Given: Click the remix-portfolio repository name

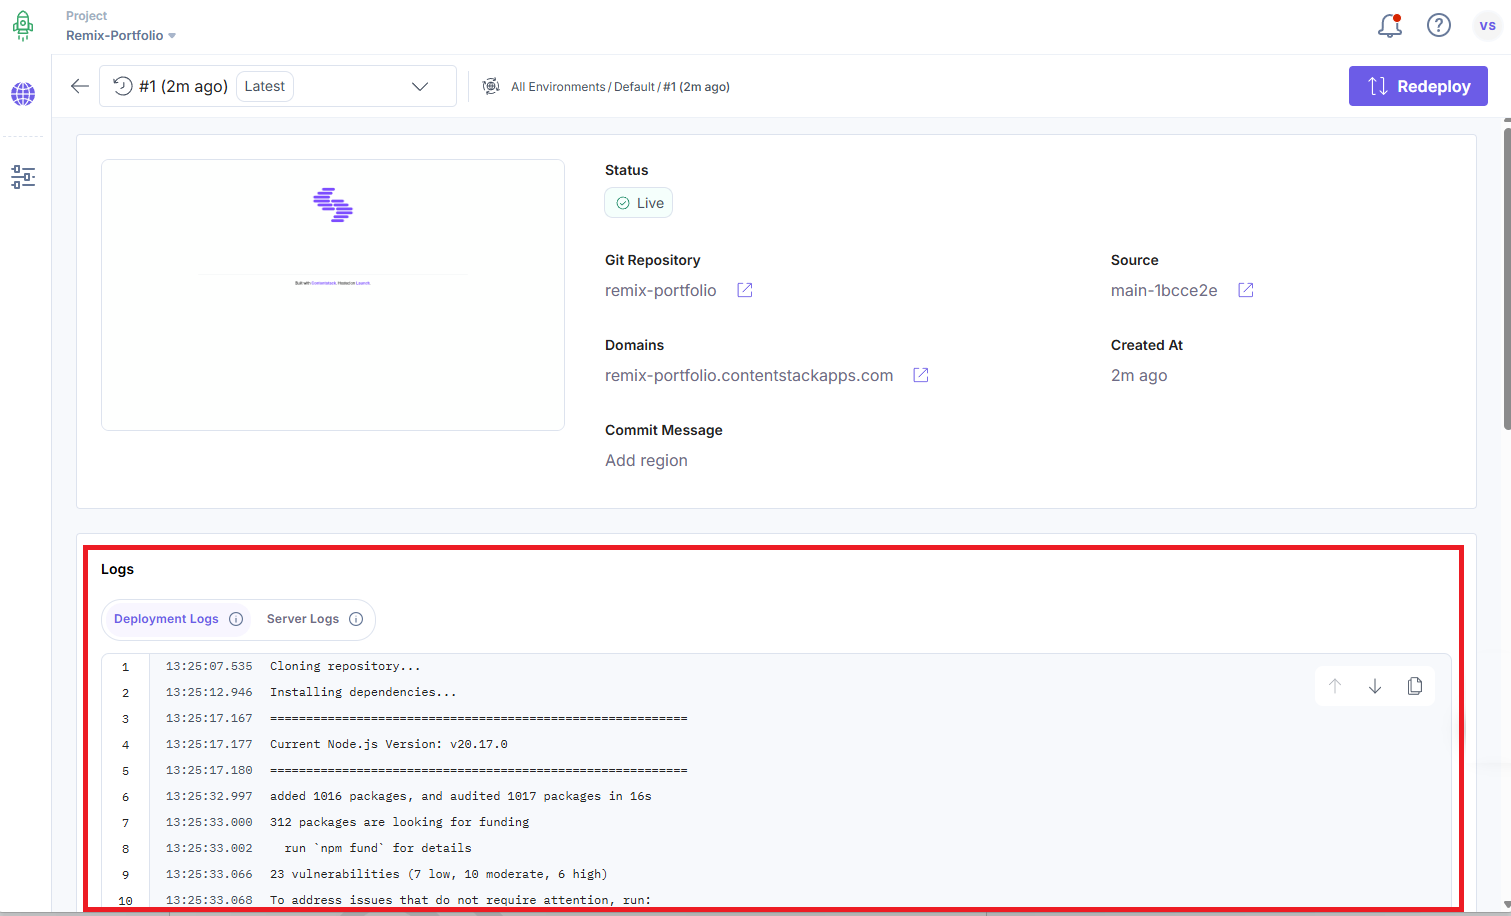Looking at the screenshot, I should [x=661, y=290].
